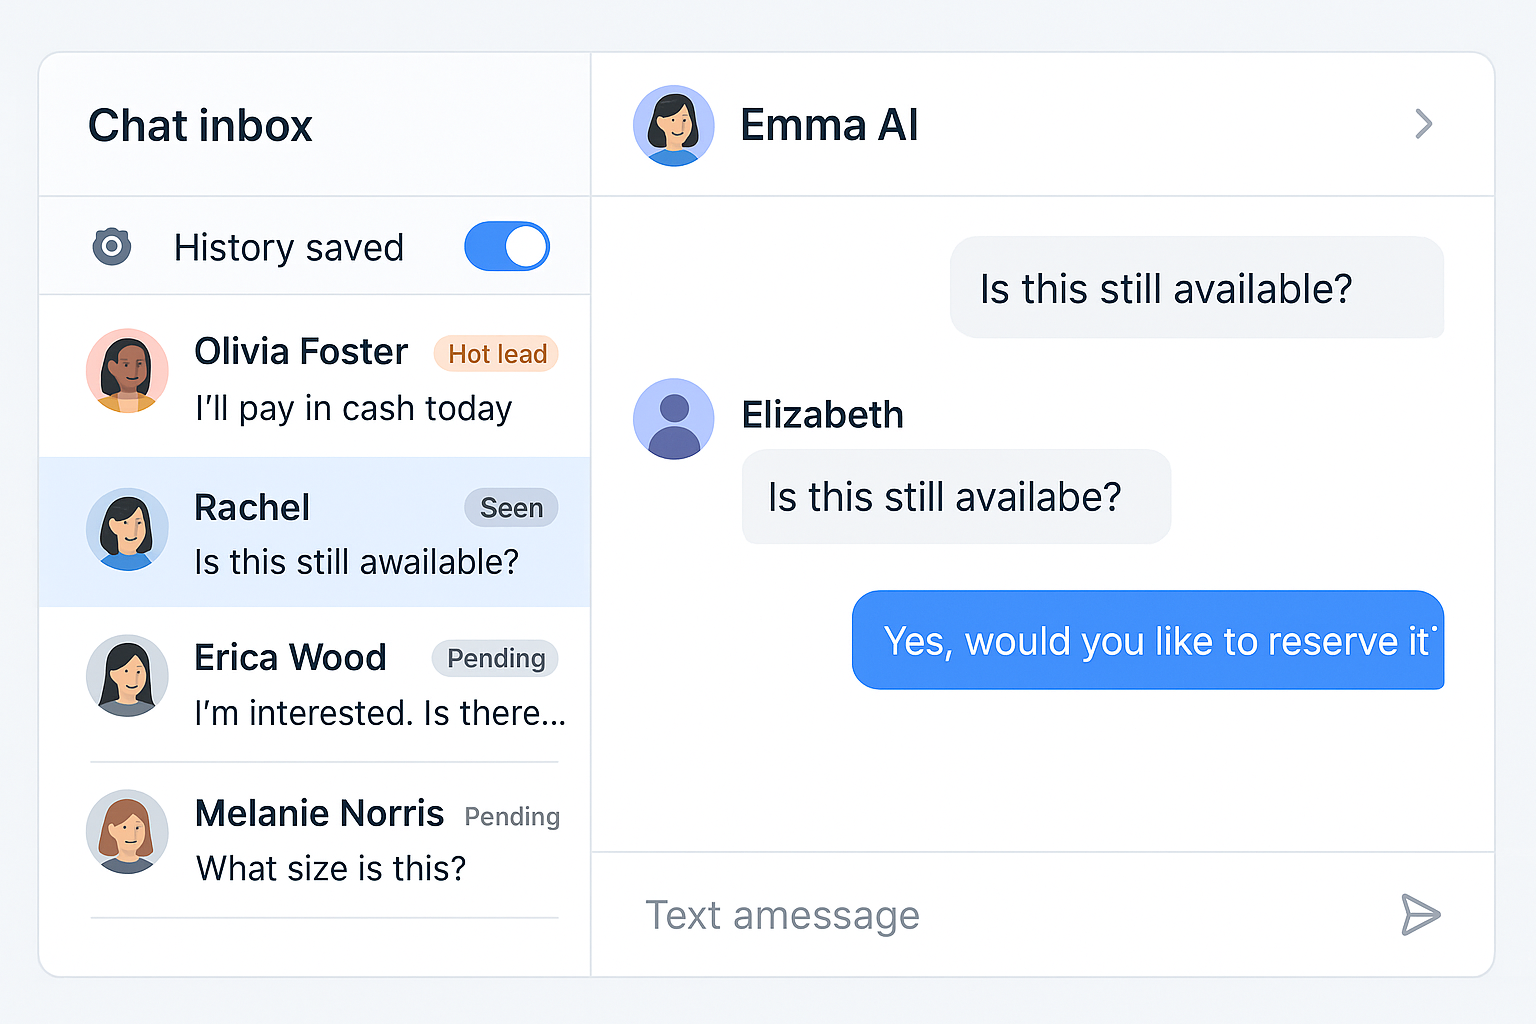Screen dimensions: 1536x1024
Task: Toggle the History saved switch
Action: (507, 246)
